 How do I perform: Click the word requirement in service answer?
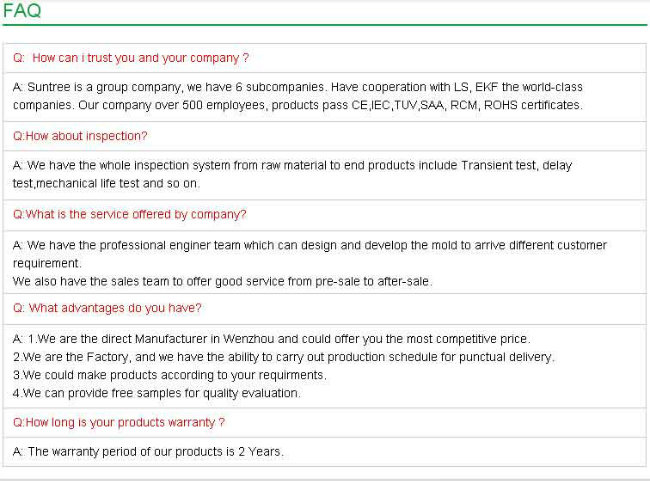point(47,263)
